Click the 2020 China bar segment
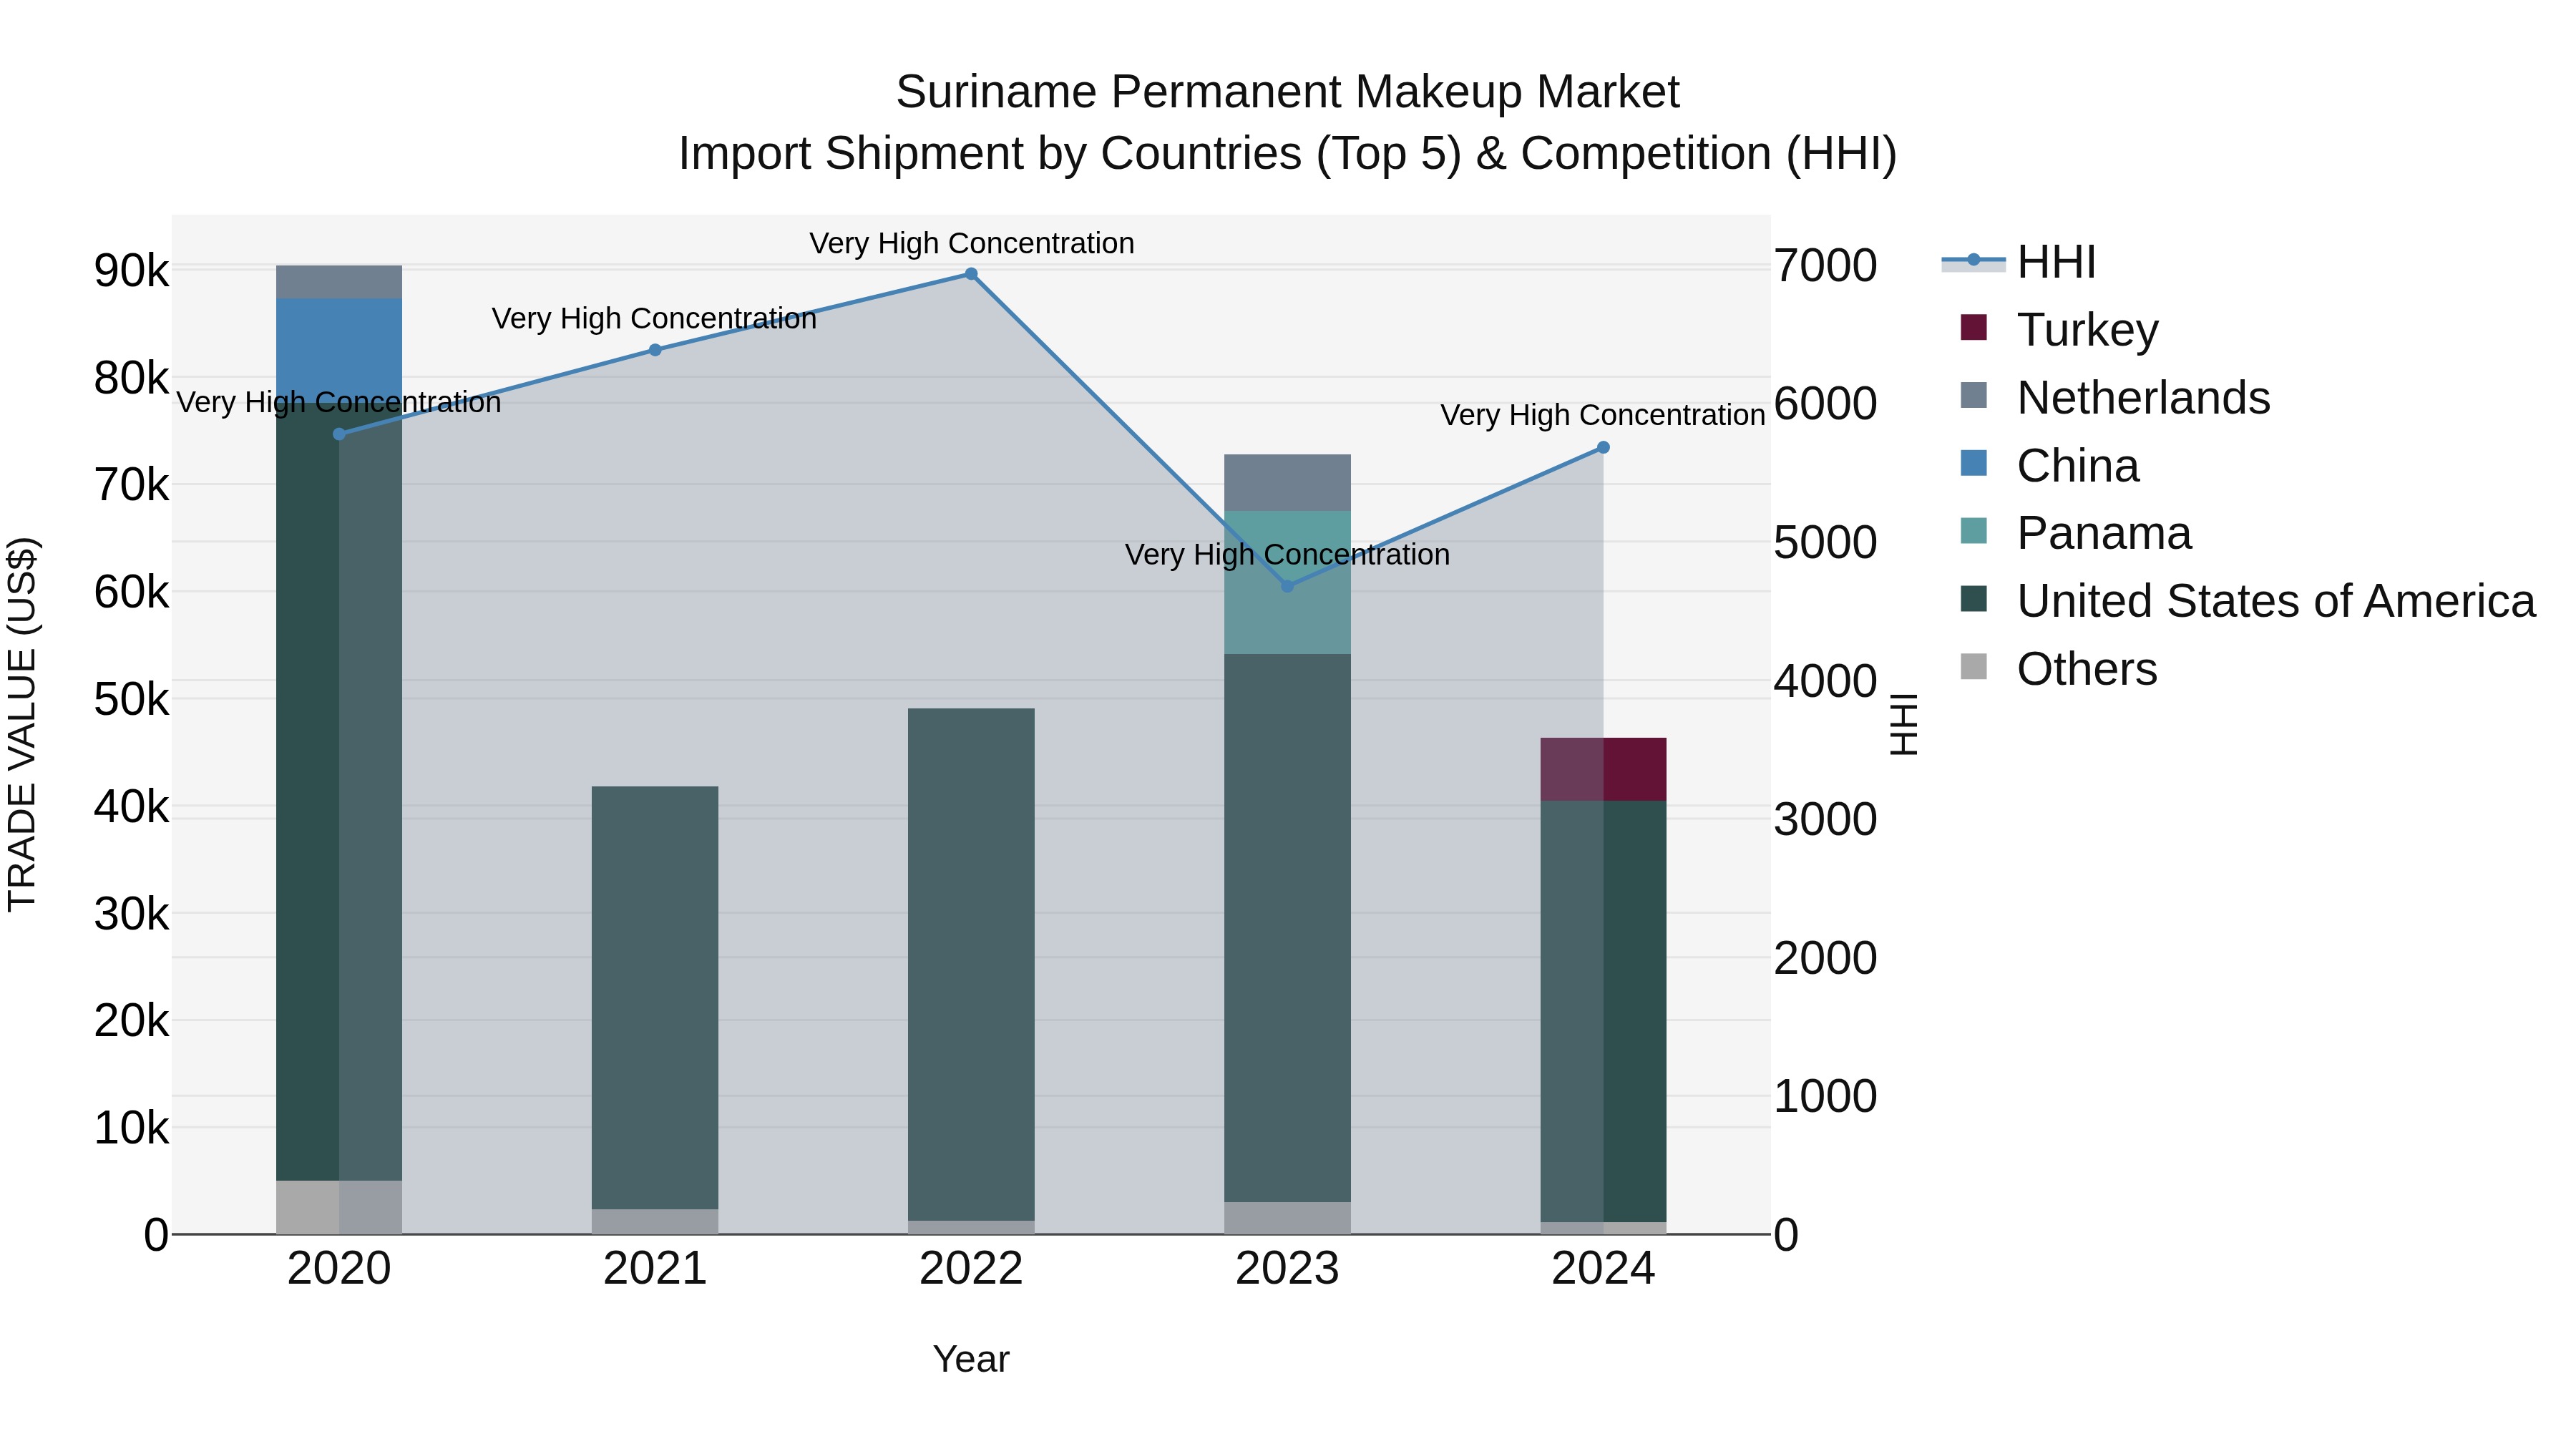 [339, 350]
